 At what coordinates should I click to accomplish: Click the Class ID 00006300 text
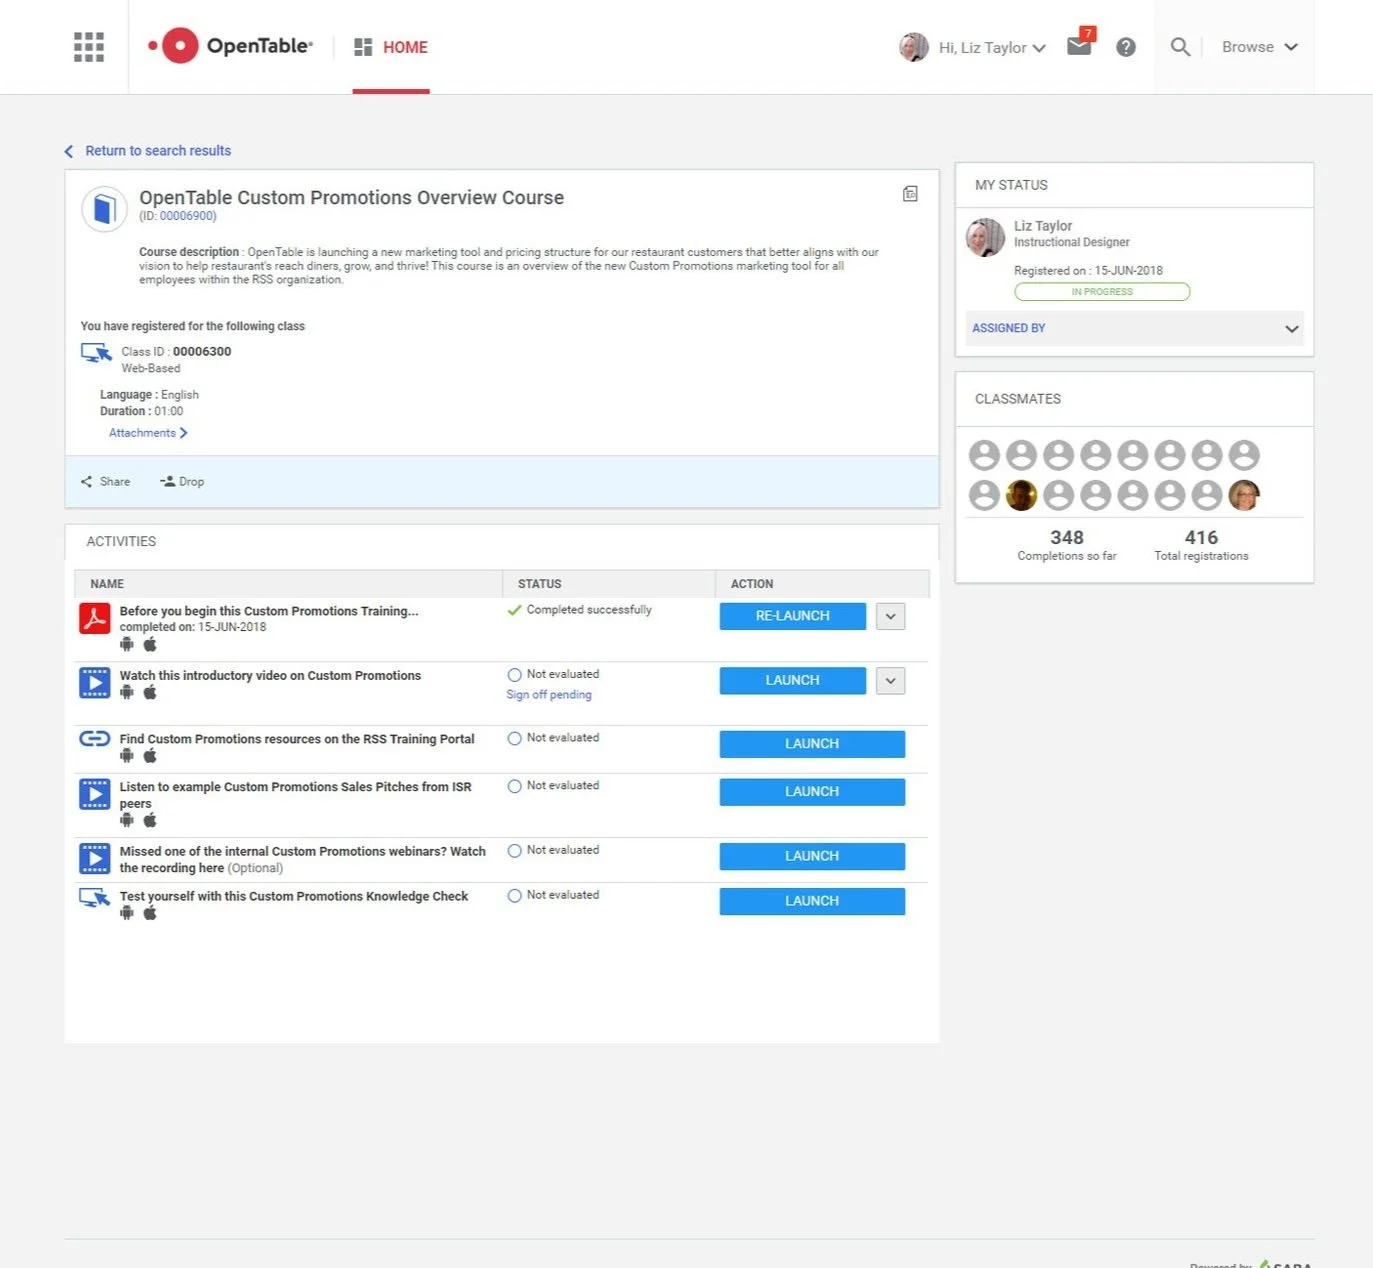176,352
